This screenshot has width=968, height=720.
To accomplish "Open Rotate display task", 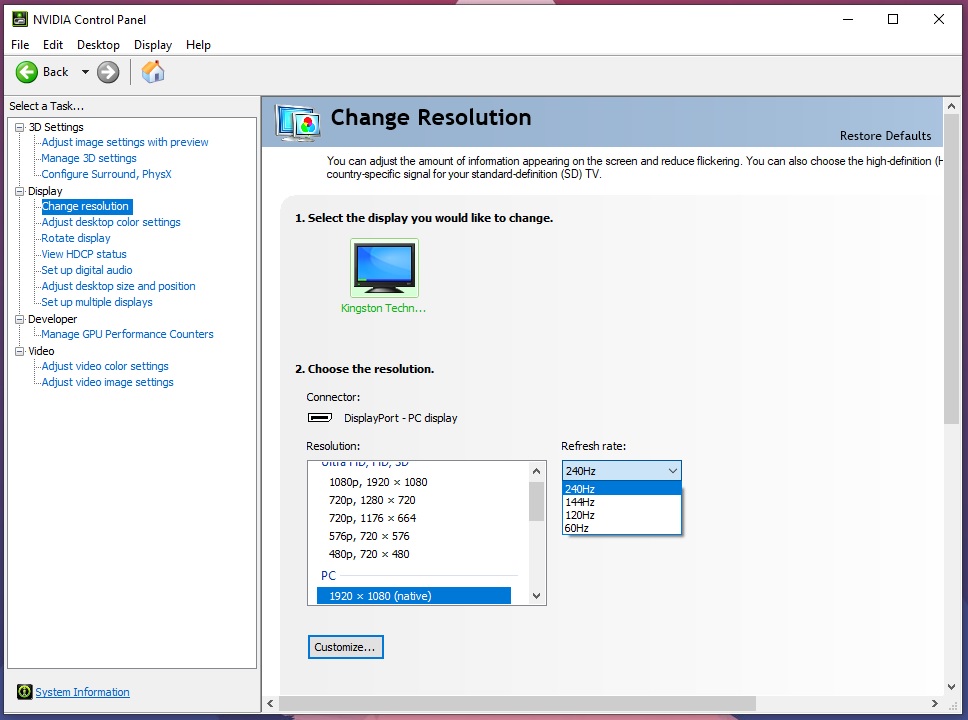I will pos(76,238).
